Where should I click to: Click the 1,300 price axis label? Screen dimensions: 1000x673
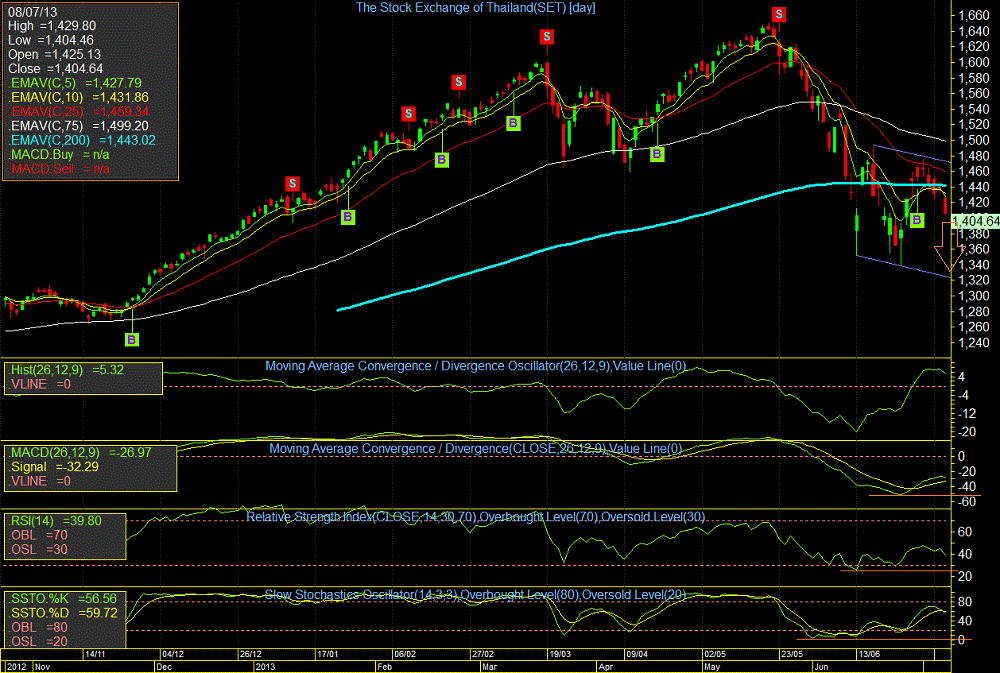[x=974, y=296]
